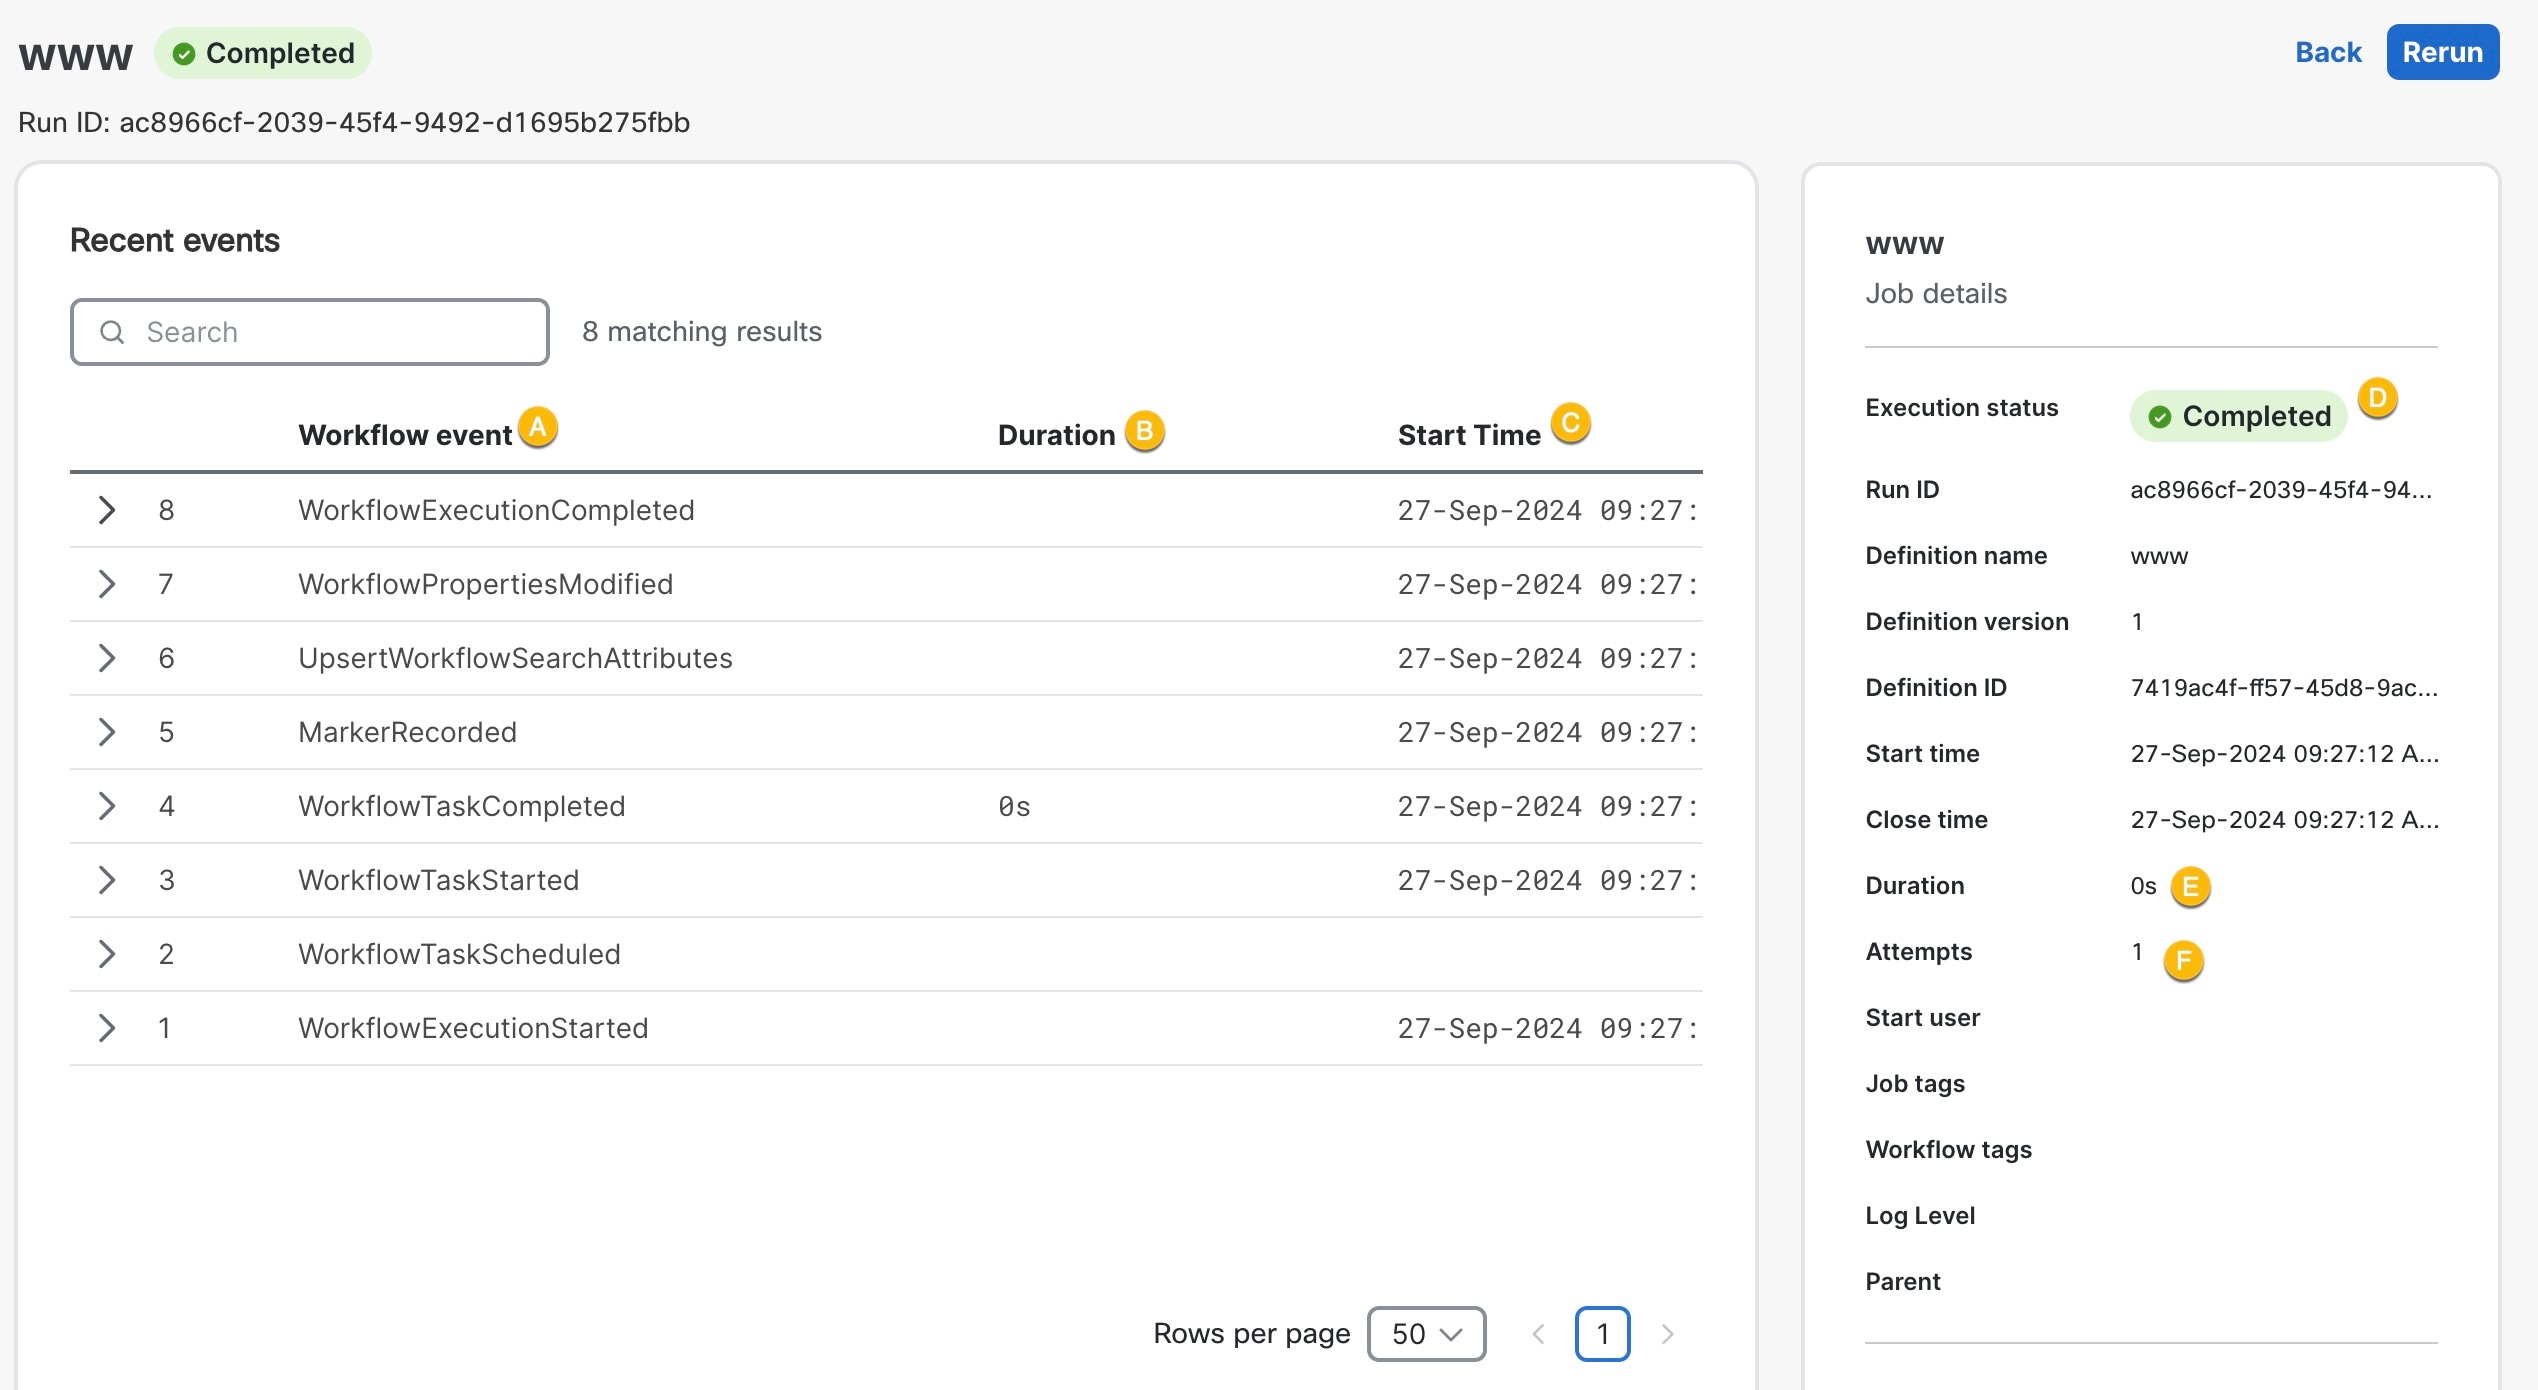
Task: Click the checkmark in the Completed badge beside www
Action: 186,52
